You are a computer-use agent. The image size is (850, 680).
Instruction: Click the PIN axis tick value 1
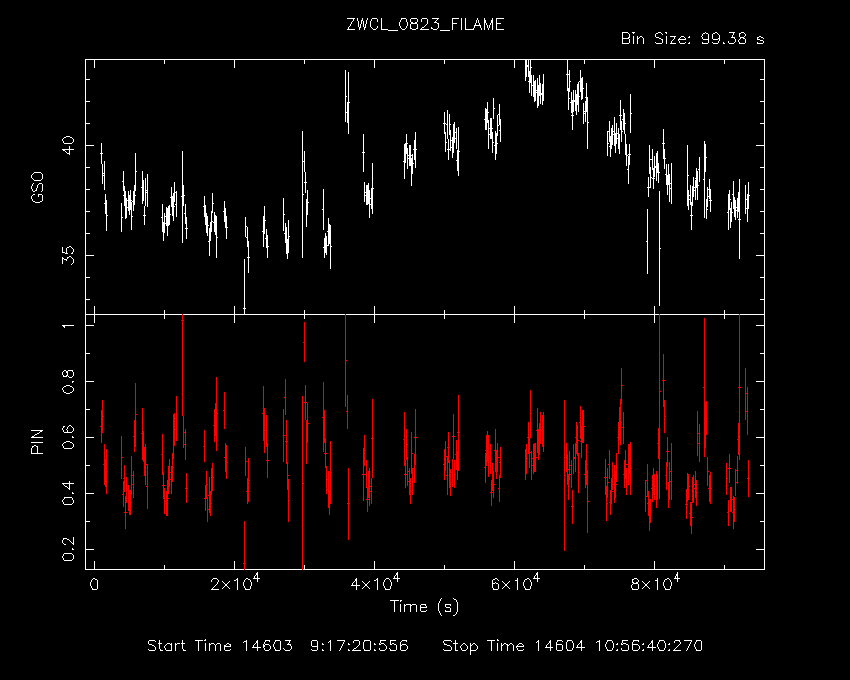(x=68, y=325)
